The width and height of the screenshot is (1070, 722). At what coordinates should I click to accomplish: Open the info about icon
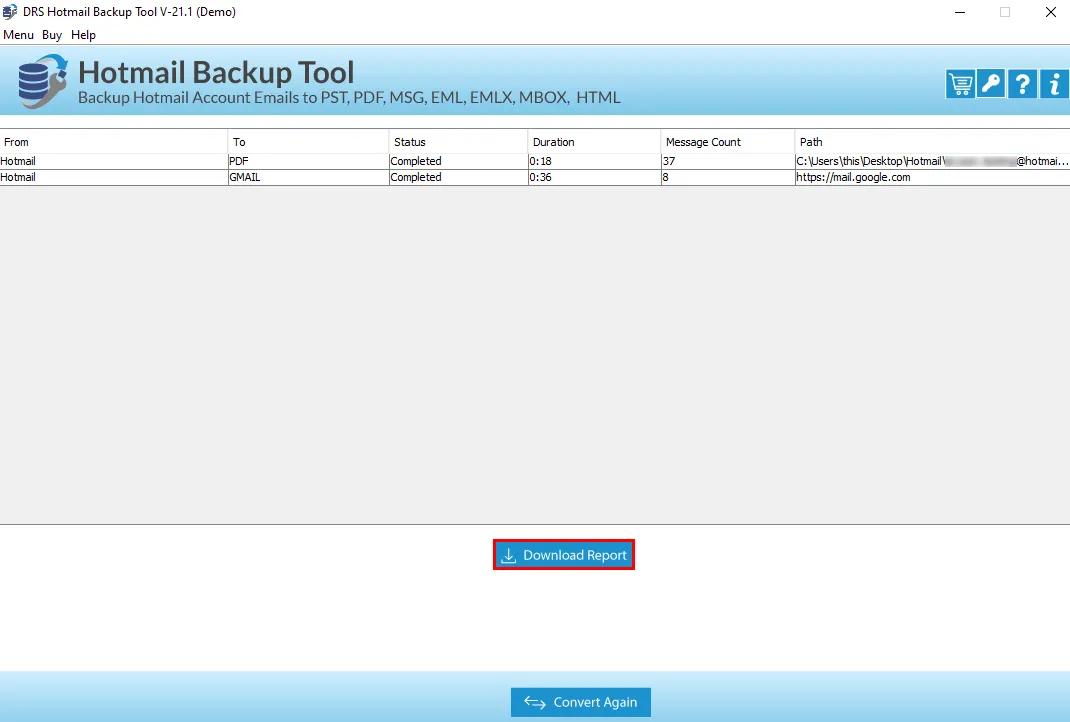(1054, 85)
